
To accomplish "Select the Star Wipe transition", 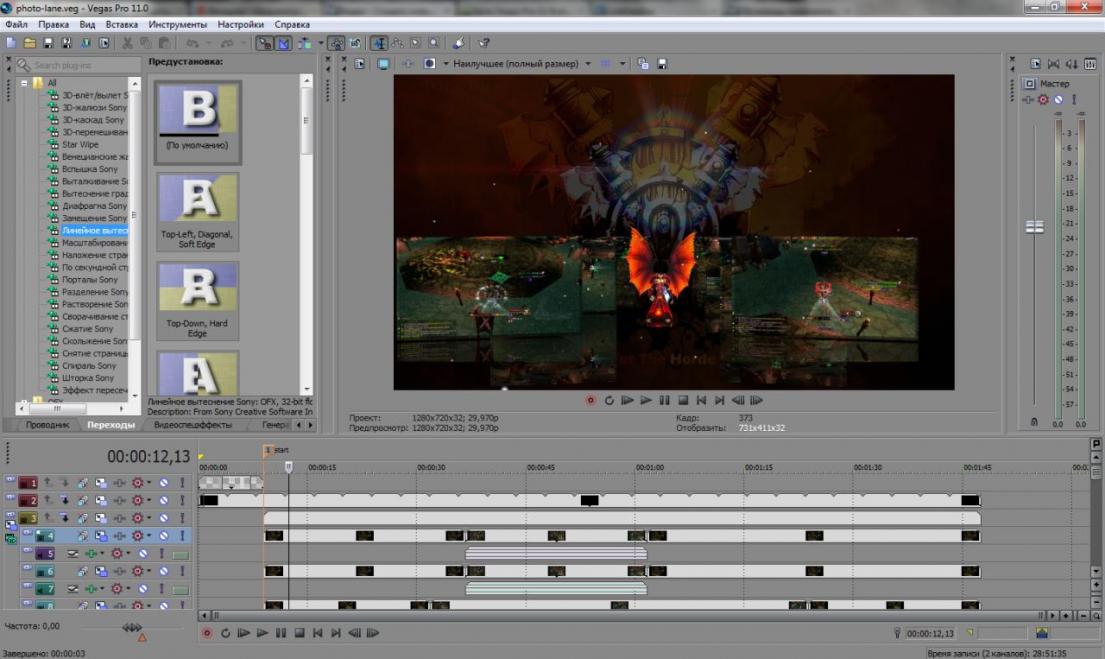I will pos(81,145).
